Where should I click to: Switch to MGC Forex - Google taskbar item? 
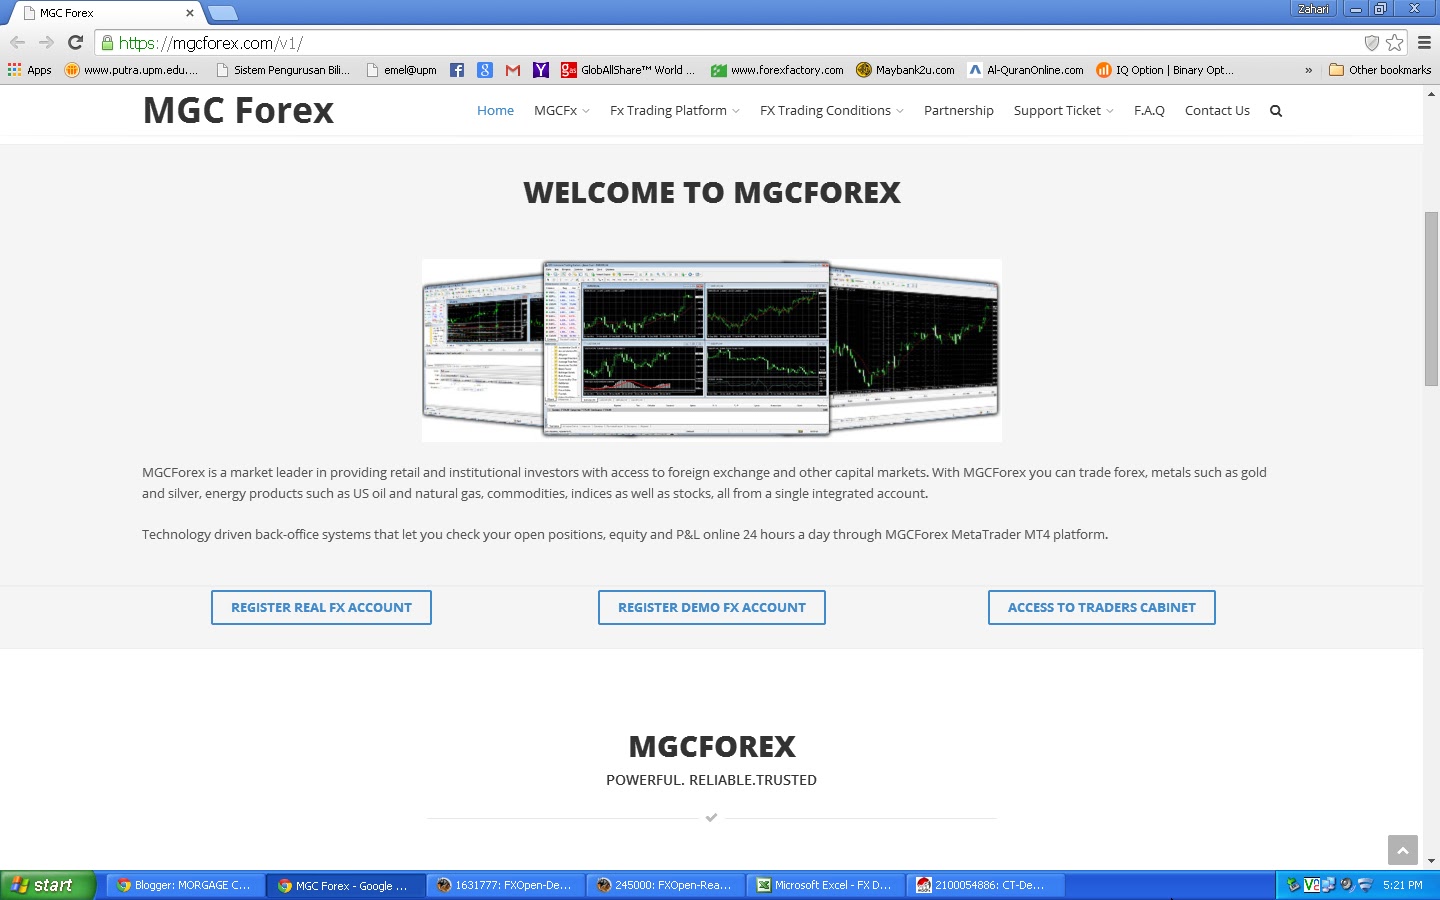coord(345,885)
